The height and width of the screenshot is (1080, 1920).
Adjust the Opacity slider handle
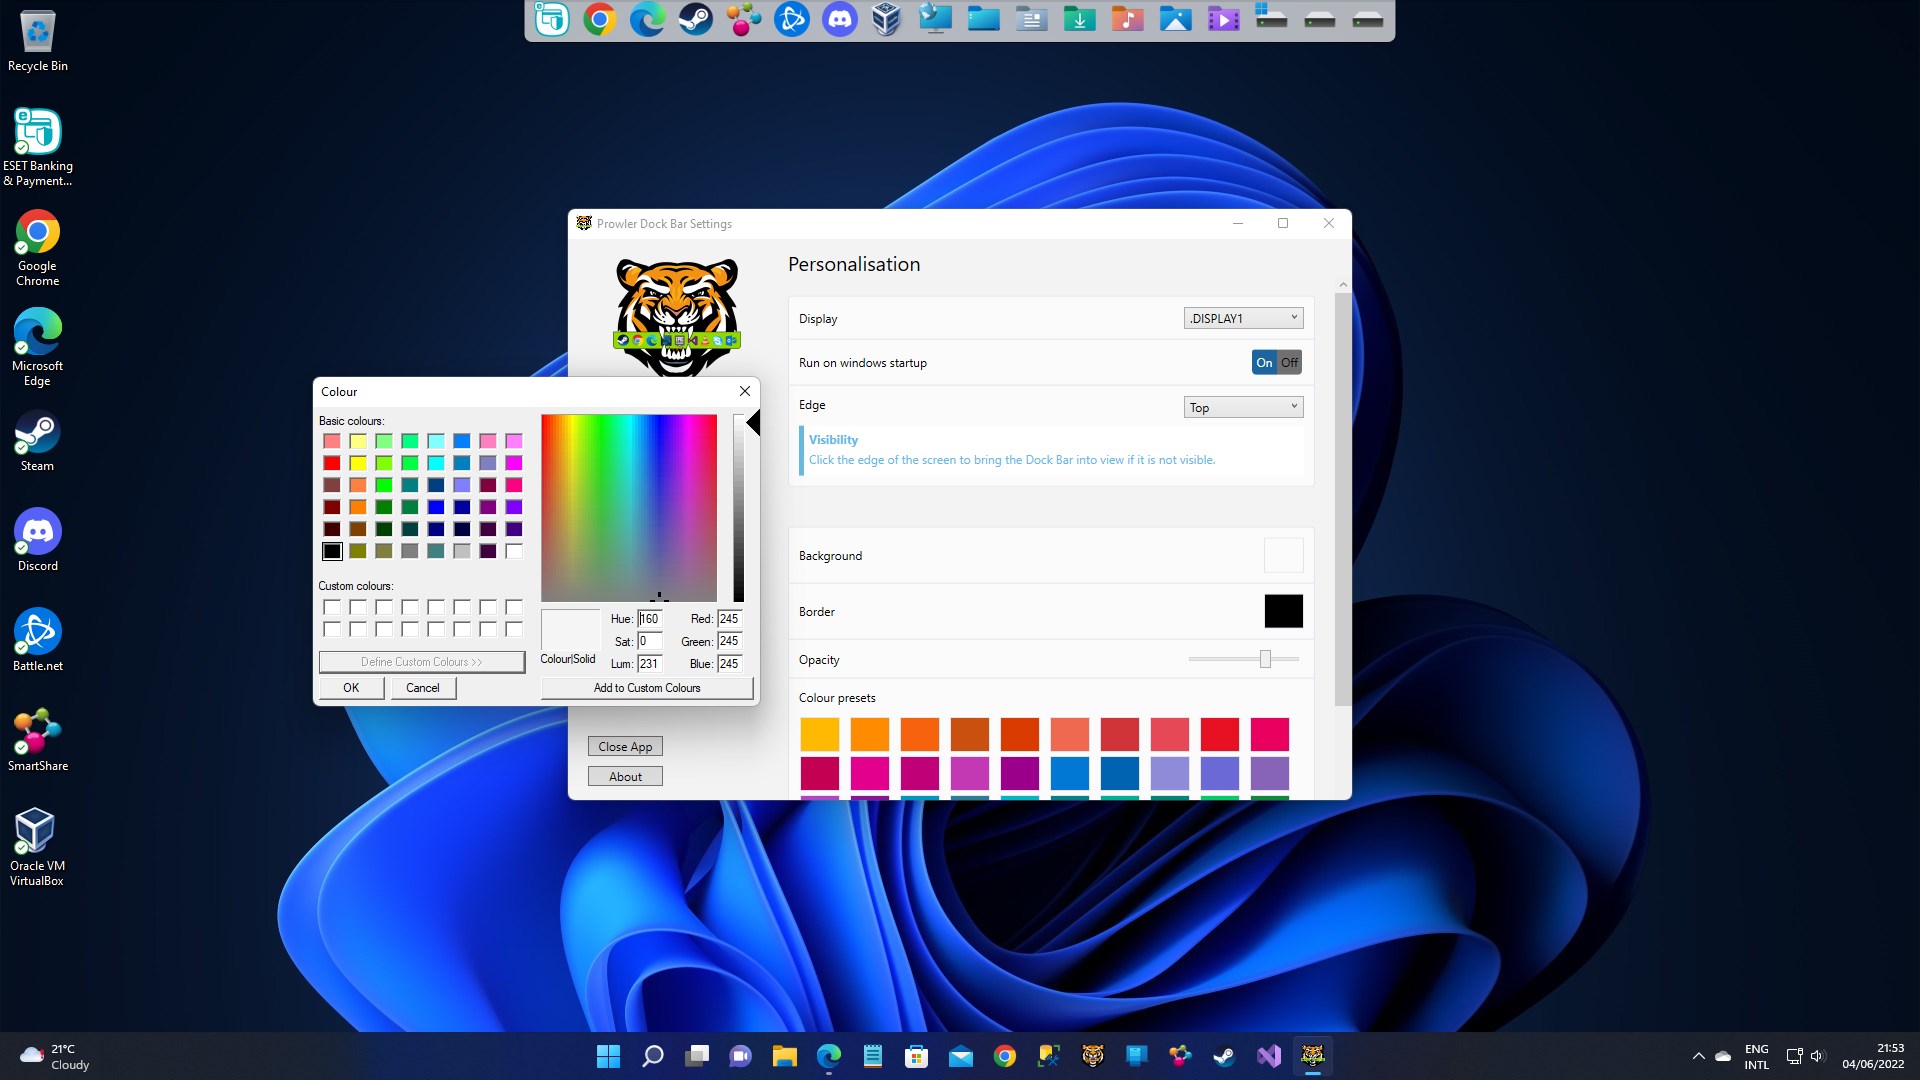pos(1265,659)
